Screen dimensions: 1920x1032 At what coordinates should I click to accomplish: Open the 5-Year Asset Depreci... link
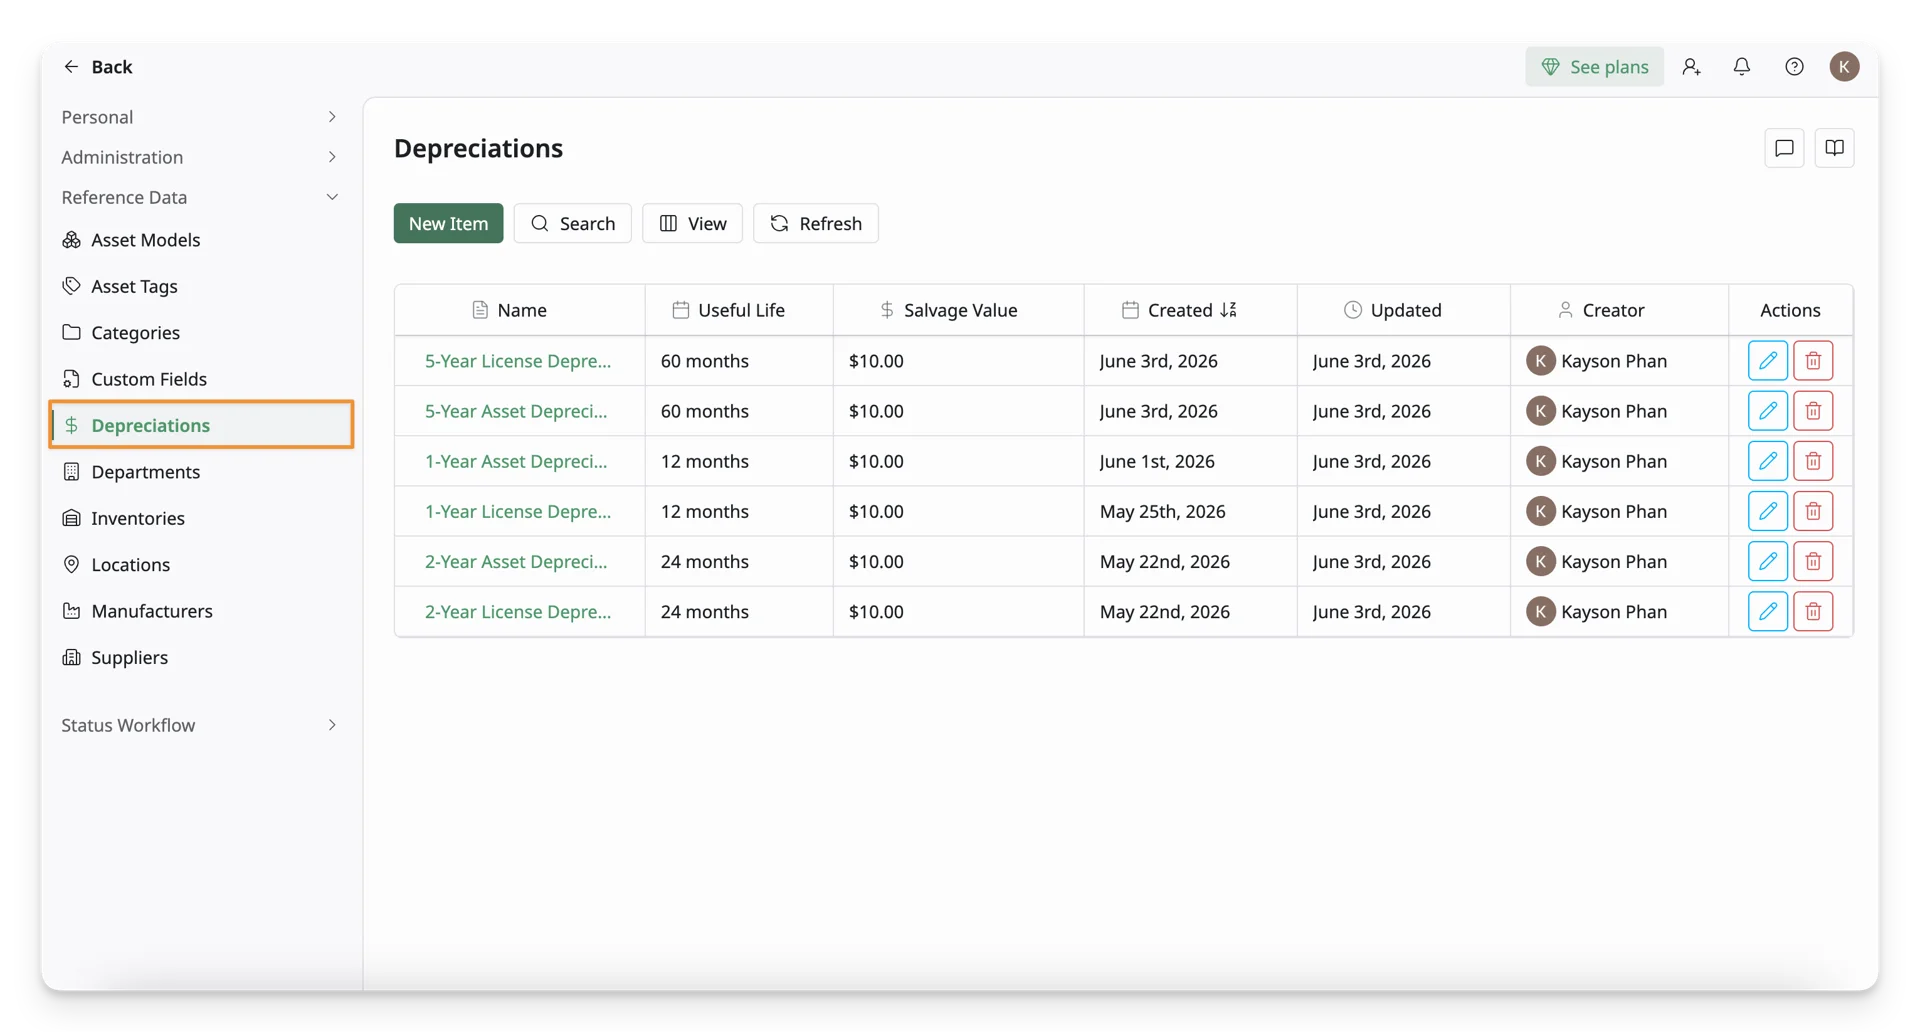[x=516, y=411]
